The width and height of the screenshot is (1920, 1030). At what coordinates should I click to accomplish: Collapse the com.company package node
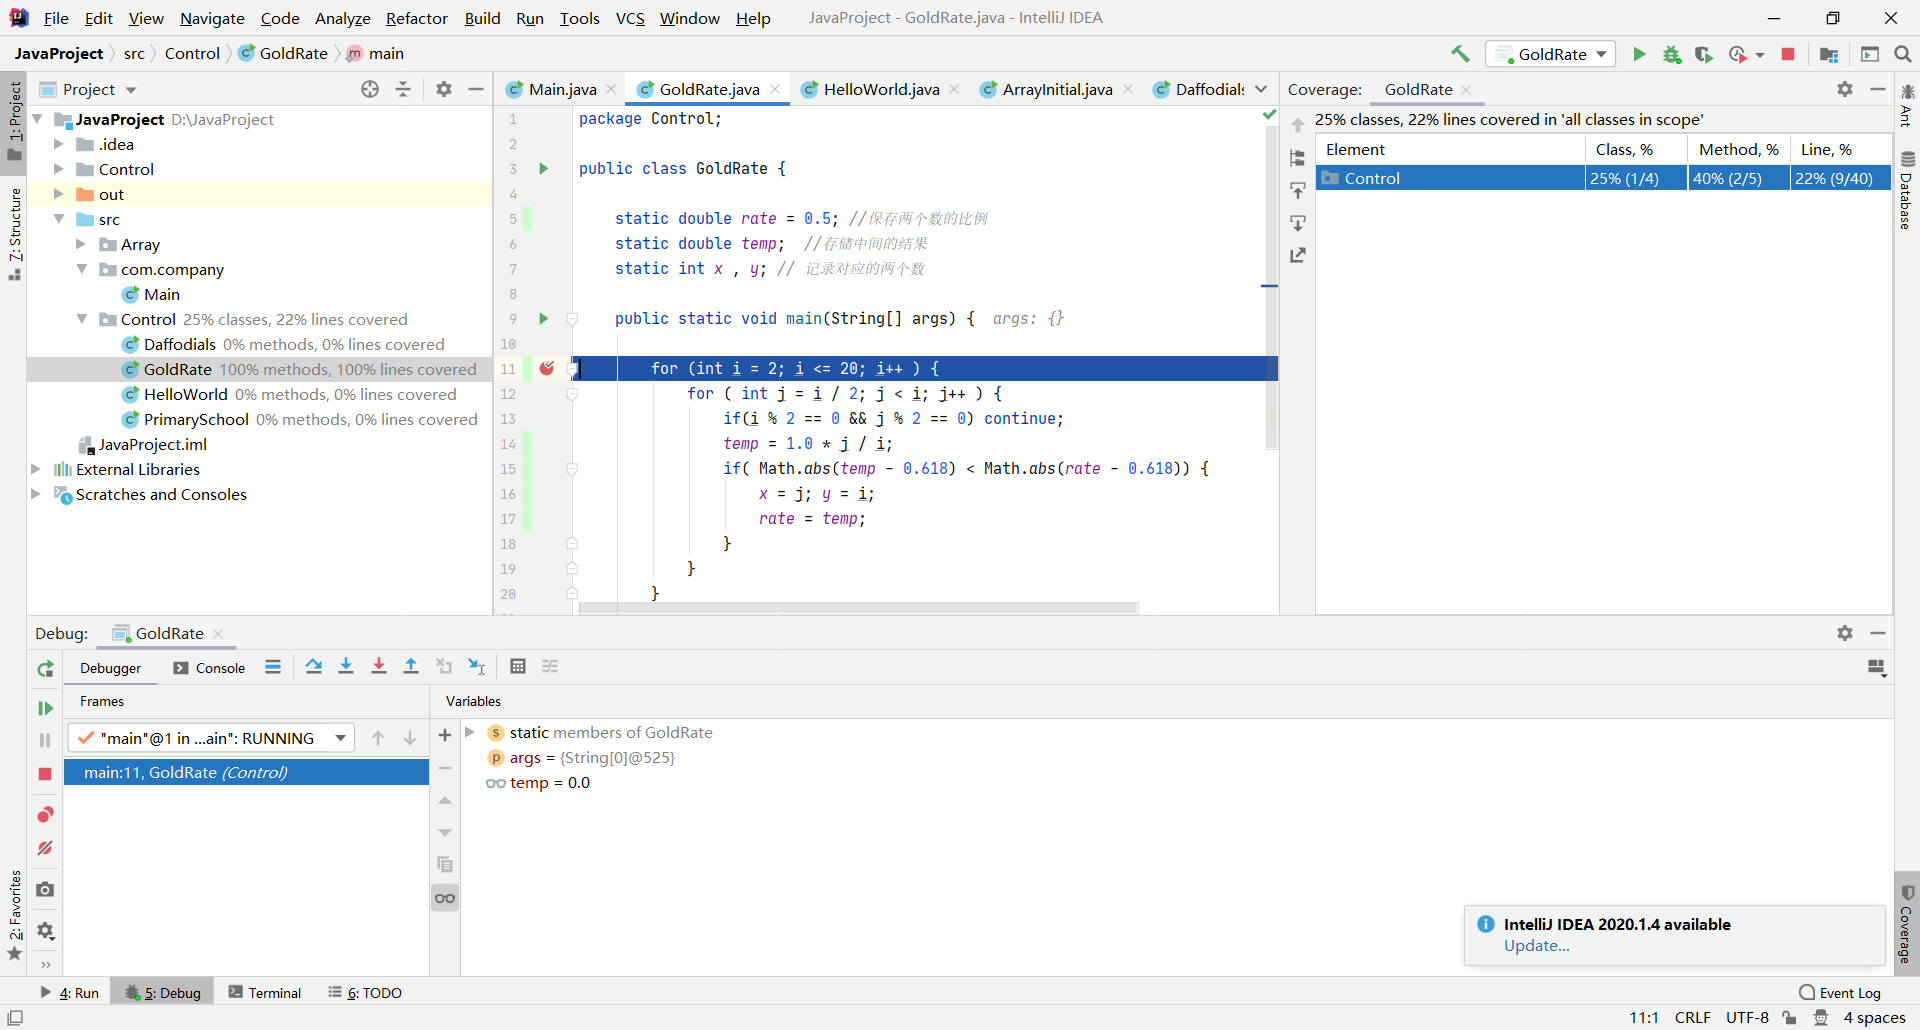(81, 269)
